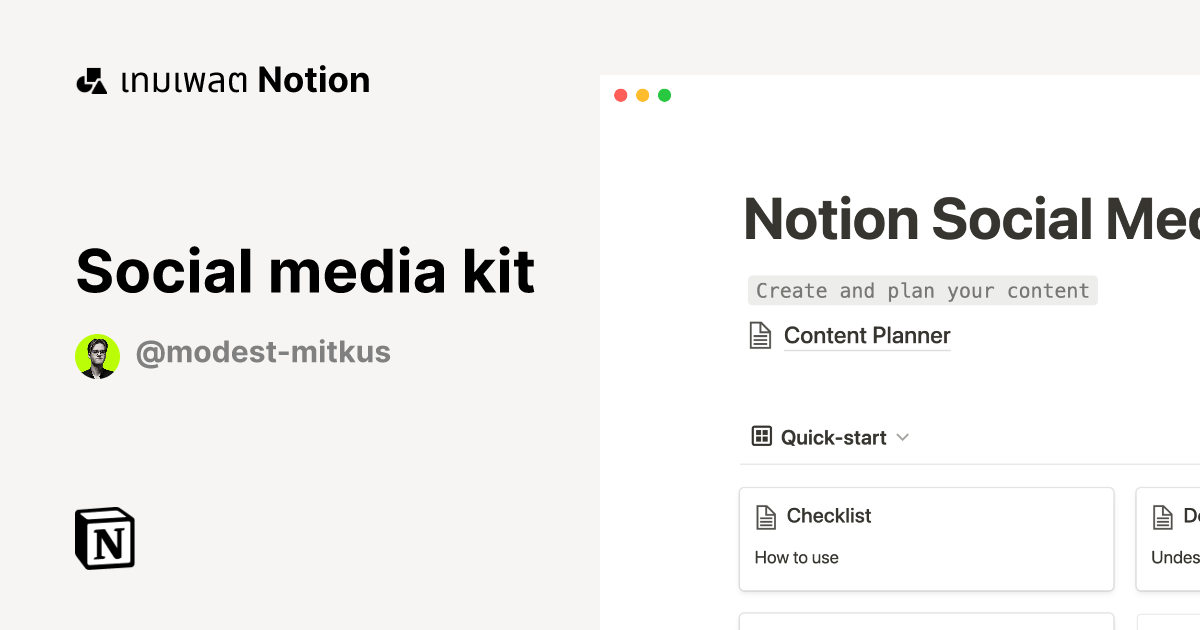The width and height of the screenshot is (1200, 630).
Task: Select the Notion logo icon at bottom left
Action: [104, 538]
